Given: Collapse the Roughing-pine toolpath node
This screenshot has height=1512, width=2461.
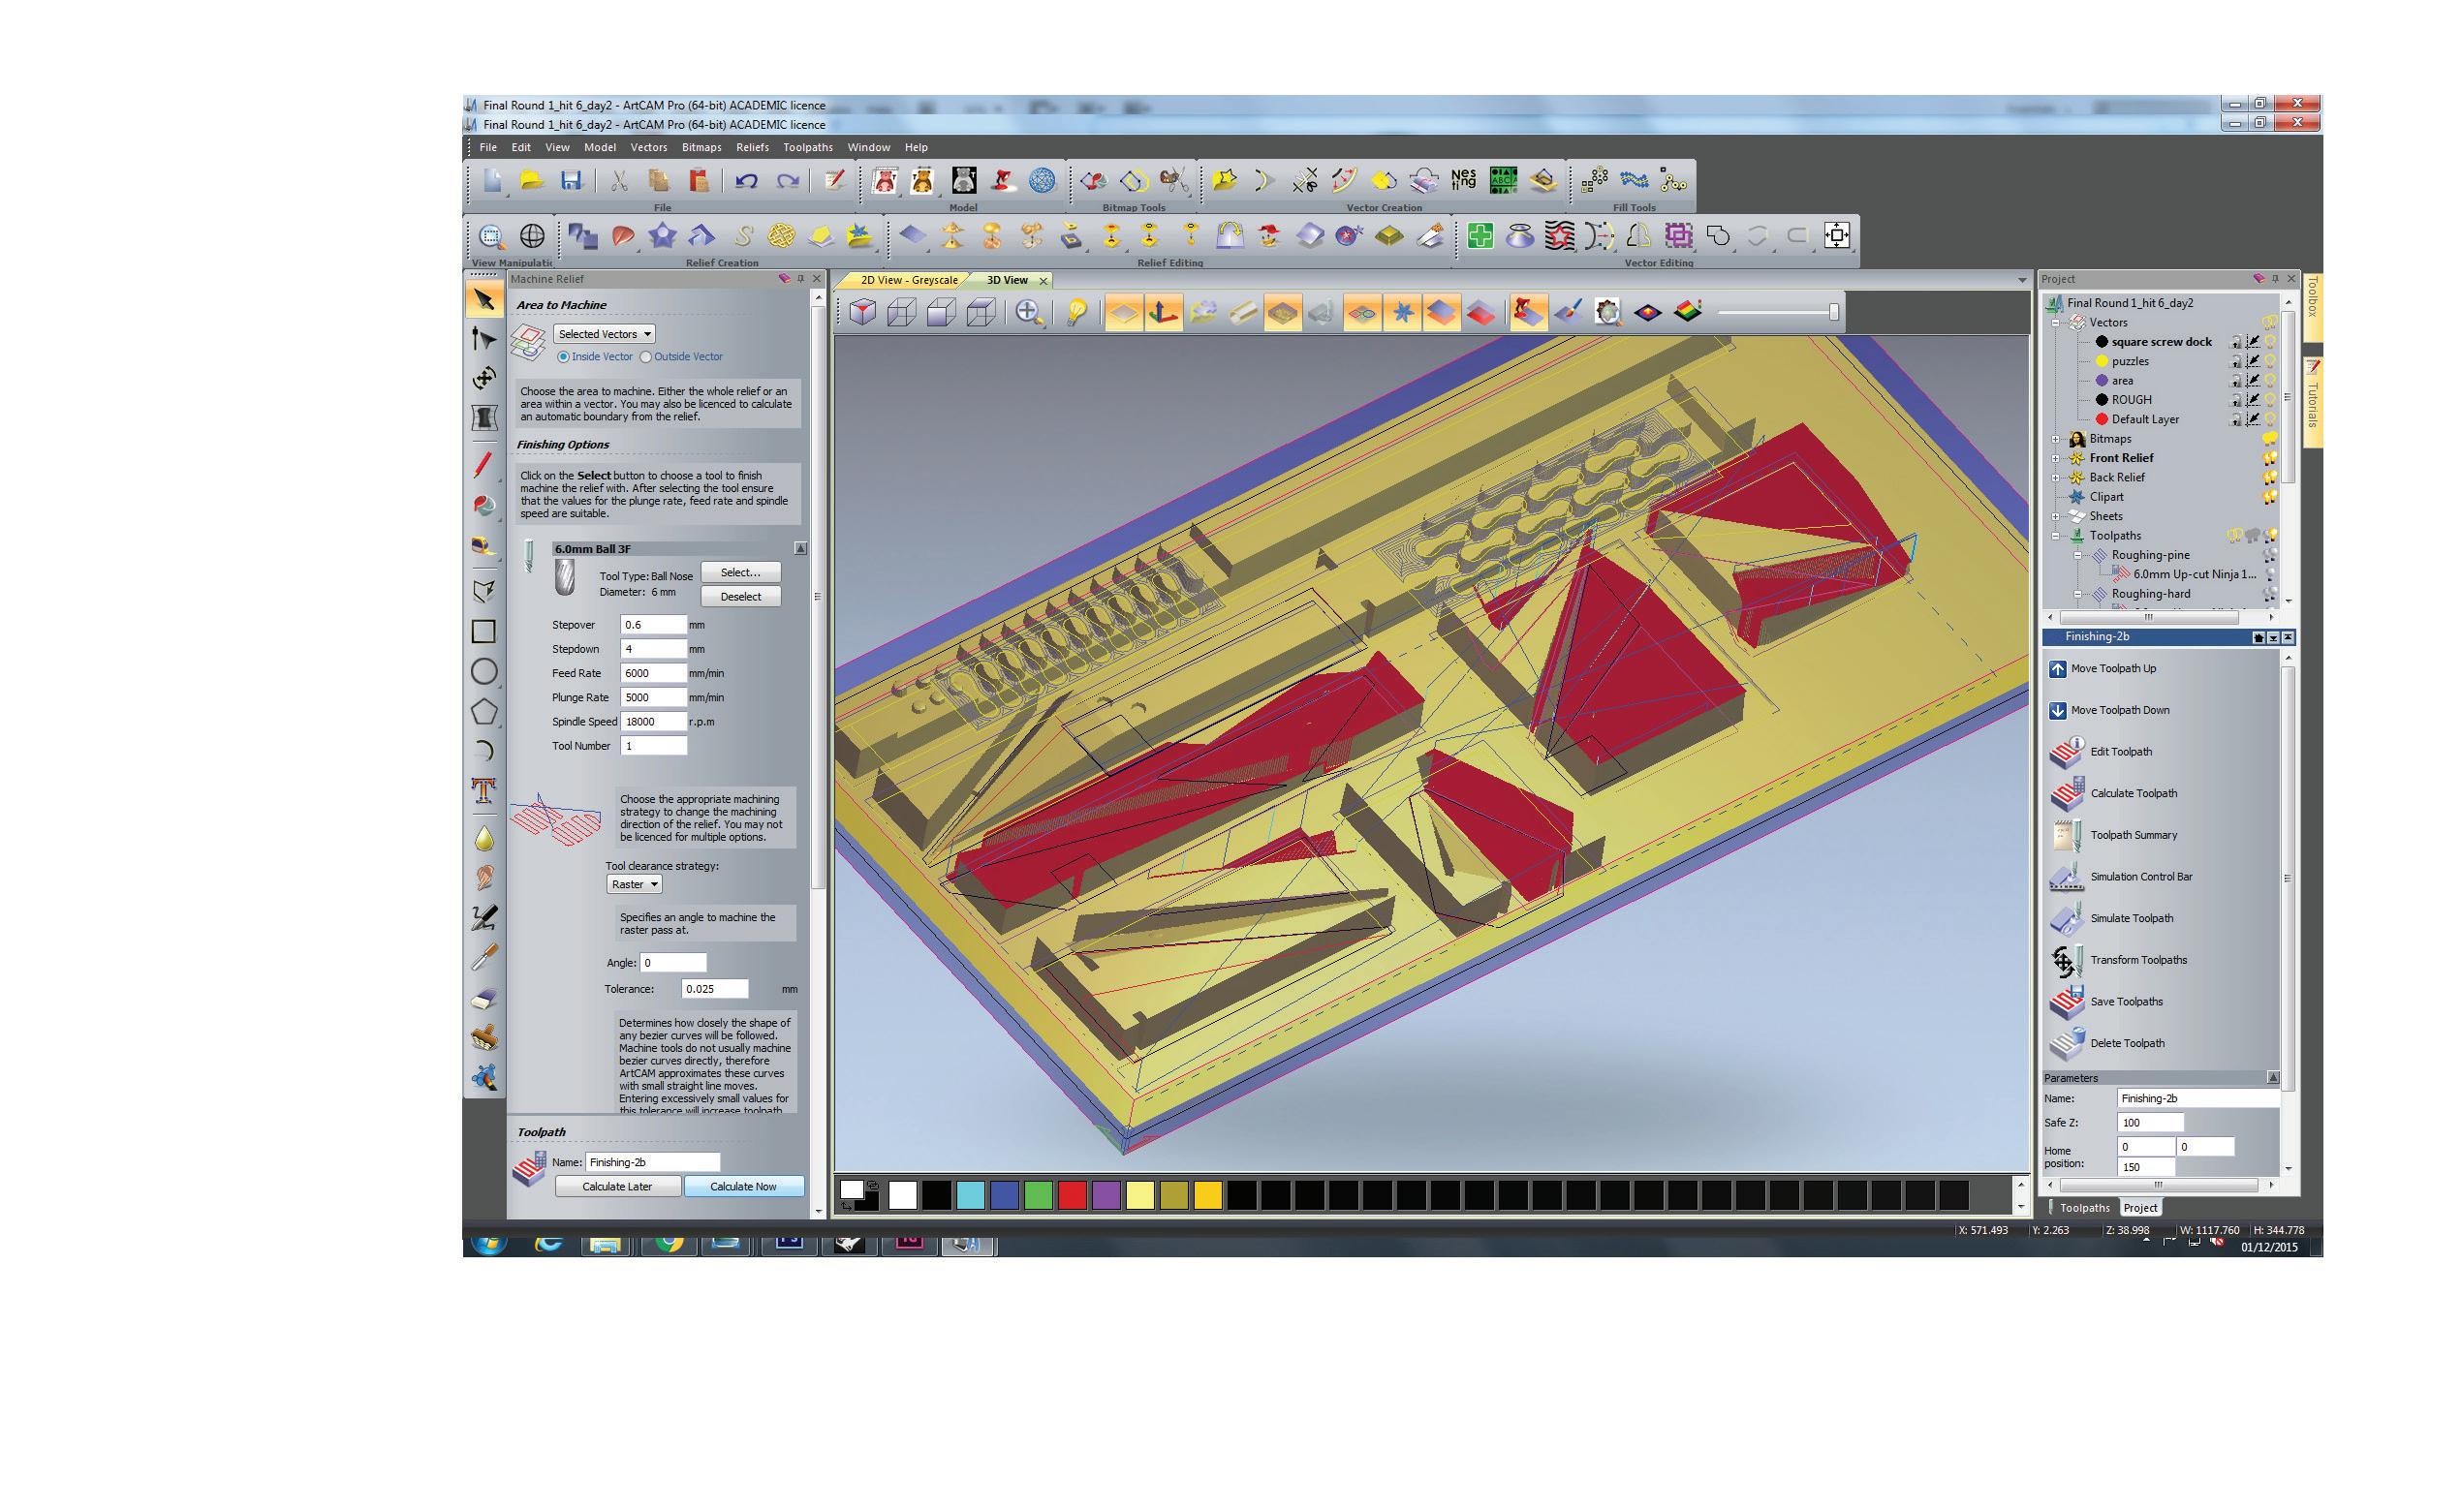Looking at the screenshot, I should 2077,555.
